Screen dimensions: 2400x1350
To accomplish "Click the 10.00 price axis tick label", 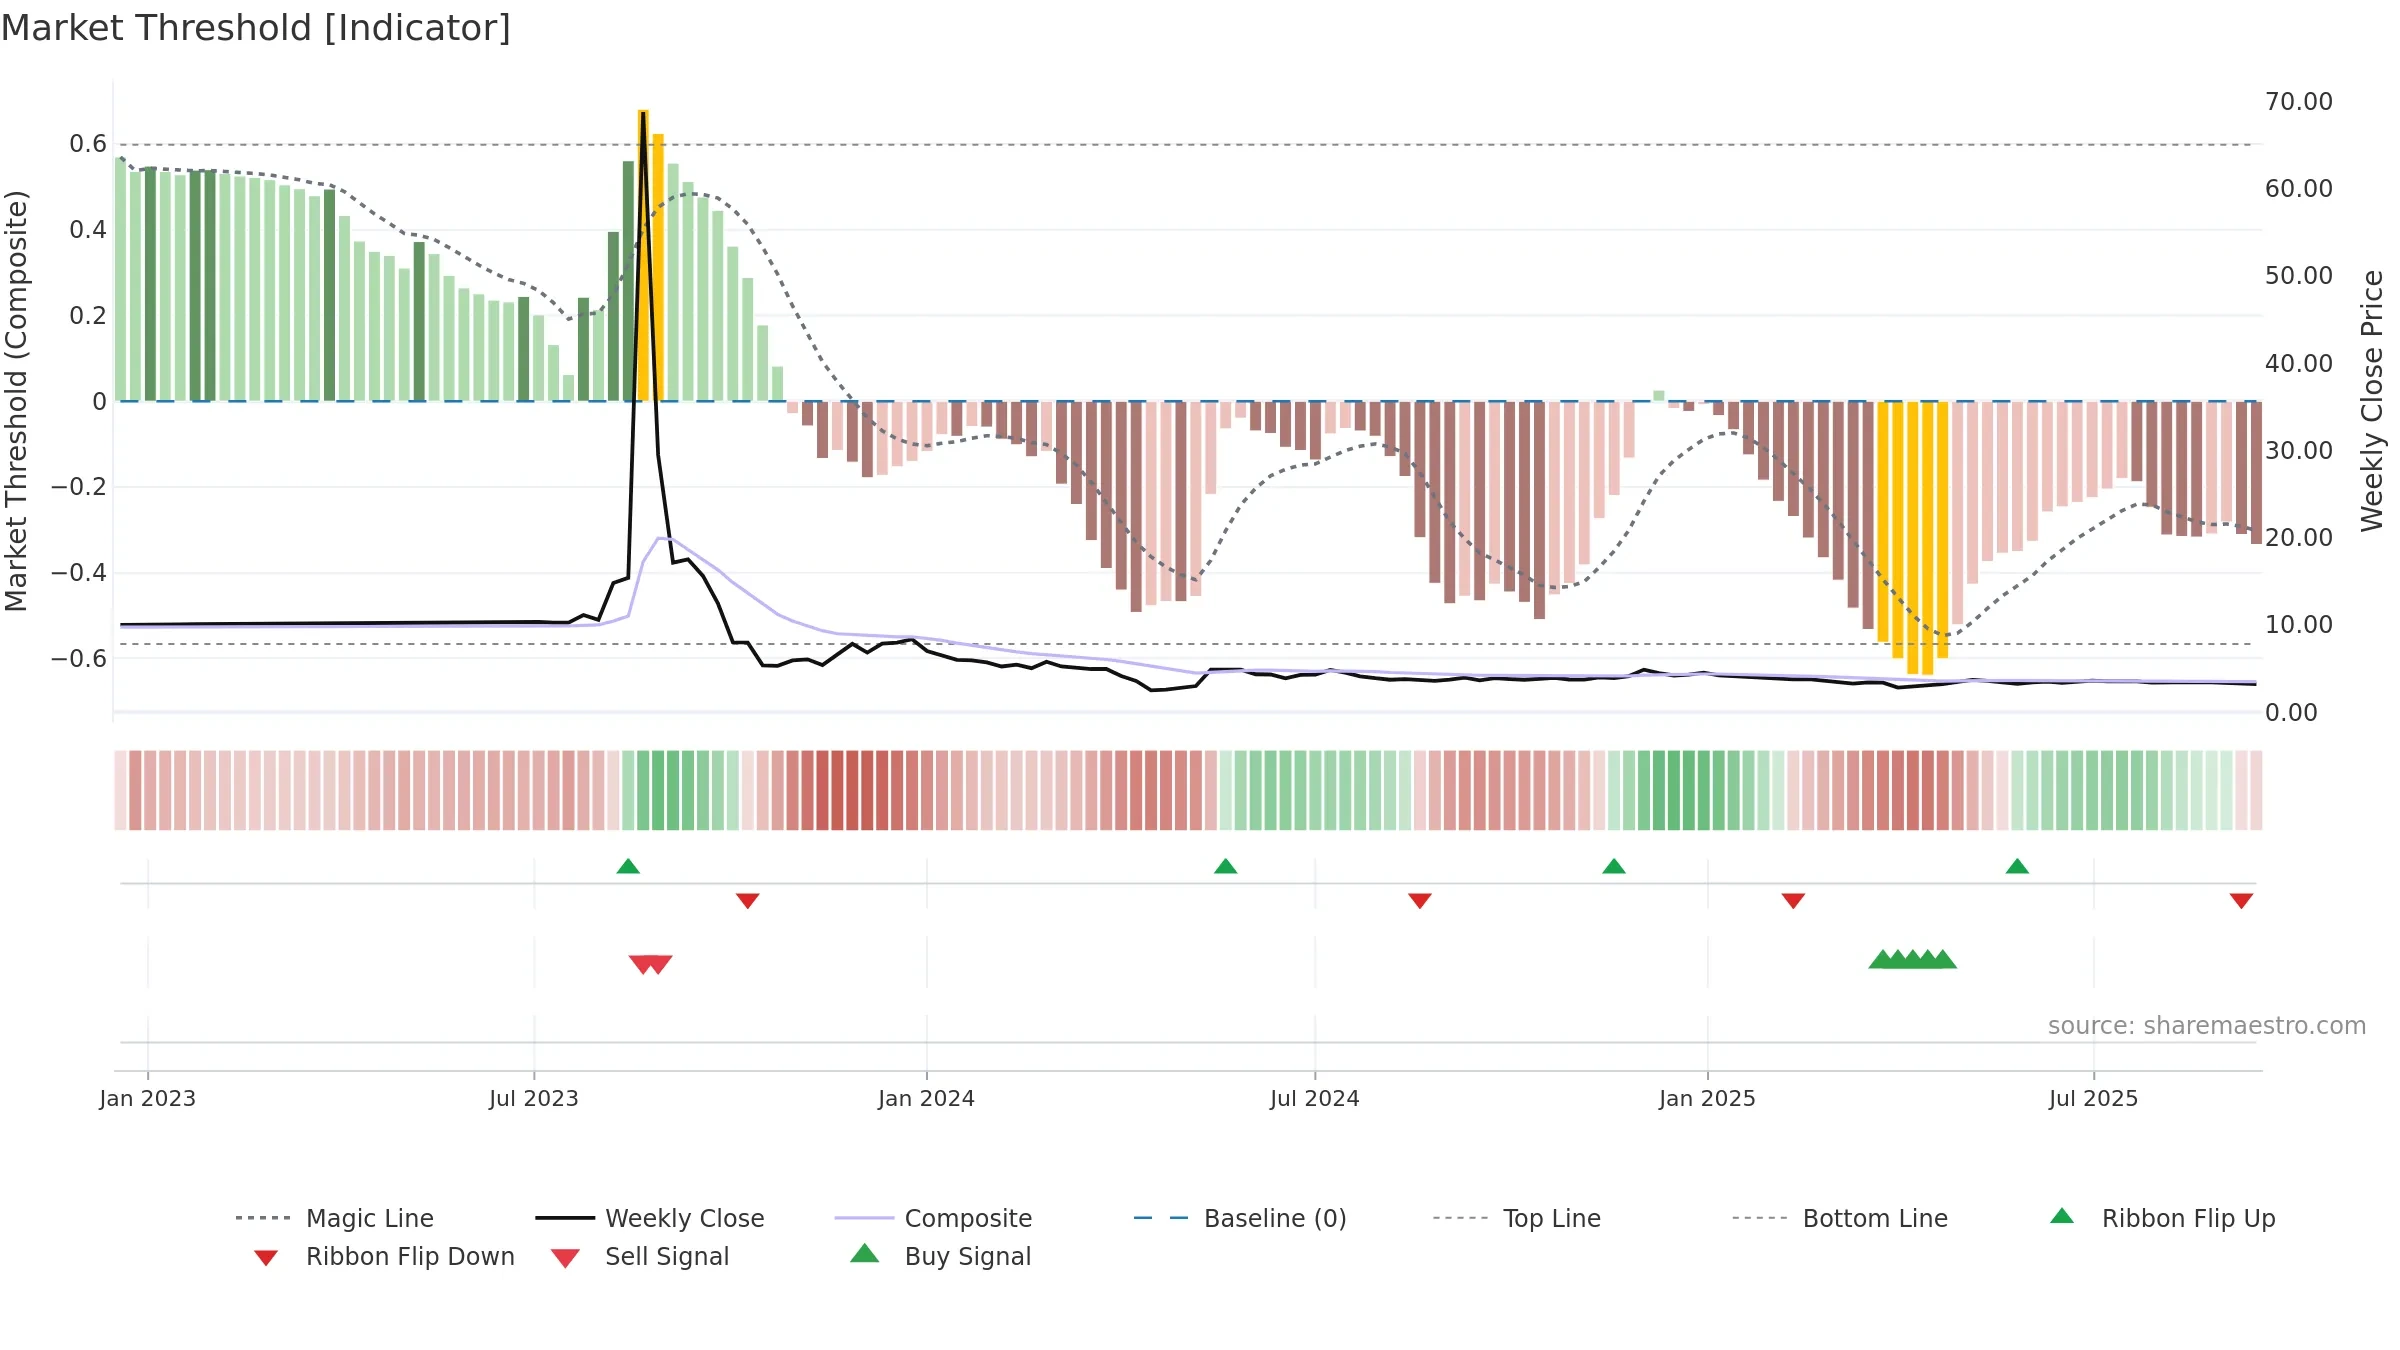I will (x=2299, y=625).
